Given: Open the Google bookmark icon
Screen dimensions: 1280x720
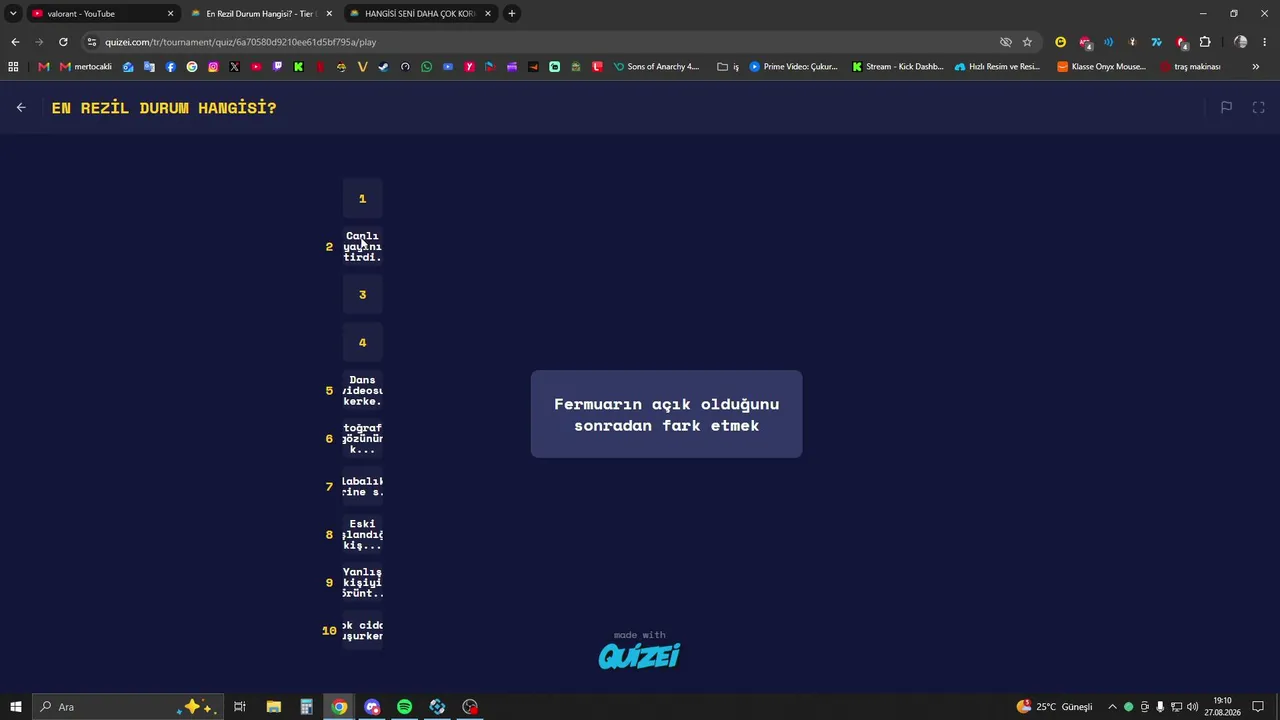Looking at the screenshot, I should [192, 67].
